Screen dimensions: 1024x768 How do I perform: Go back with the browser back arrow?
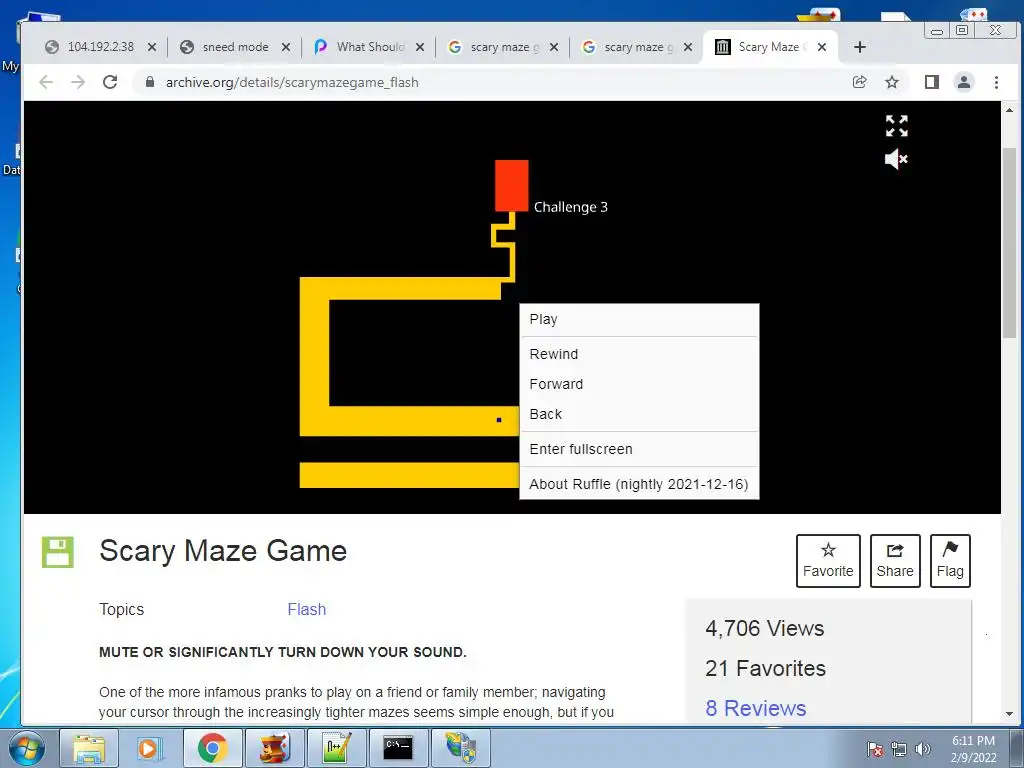pyautogui.click(x=46, y=82)
